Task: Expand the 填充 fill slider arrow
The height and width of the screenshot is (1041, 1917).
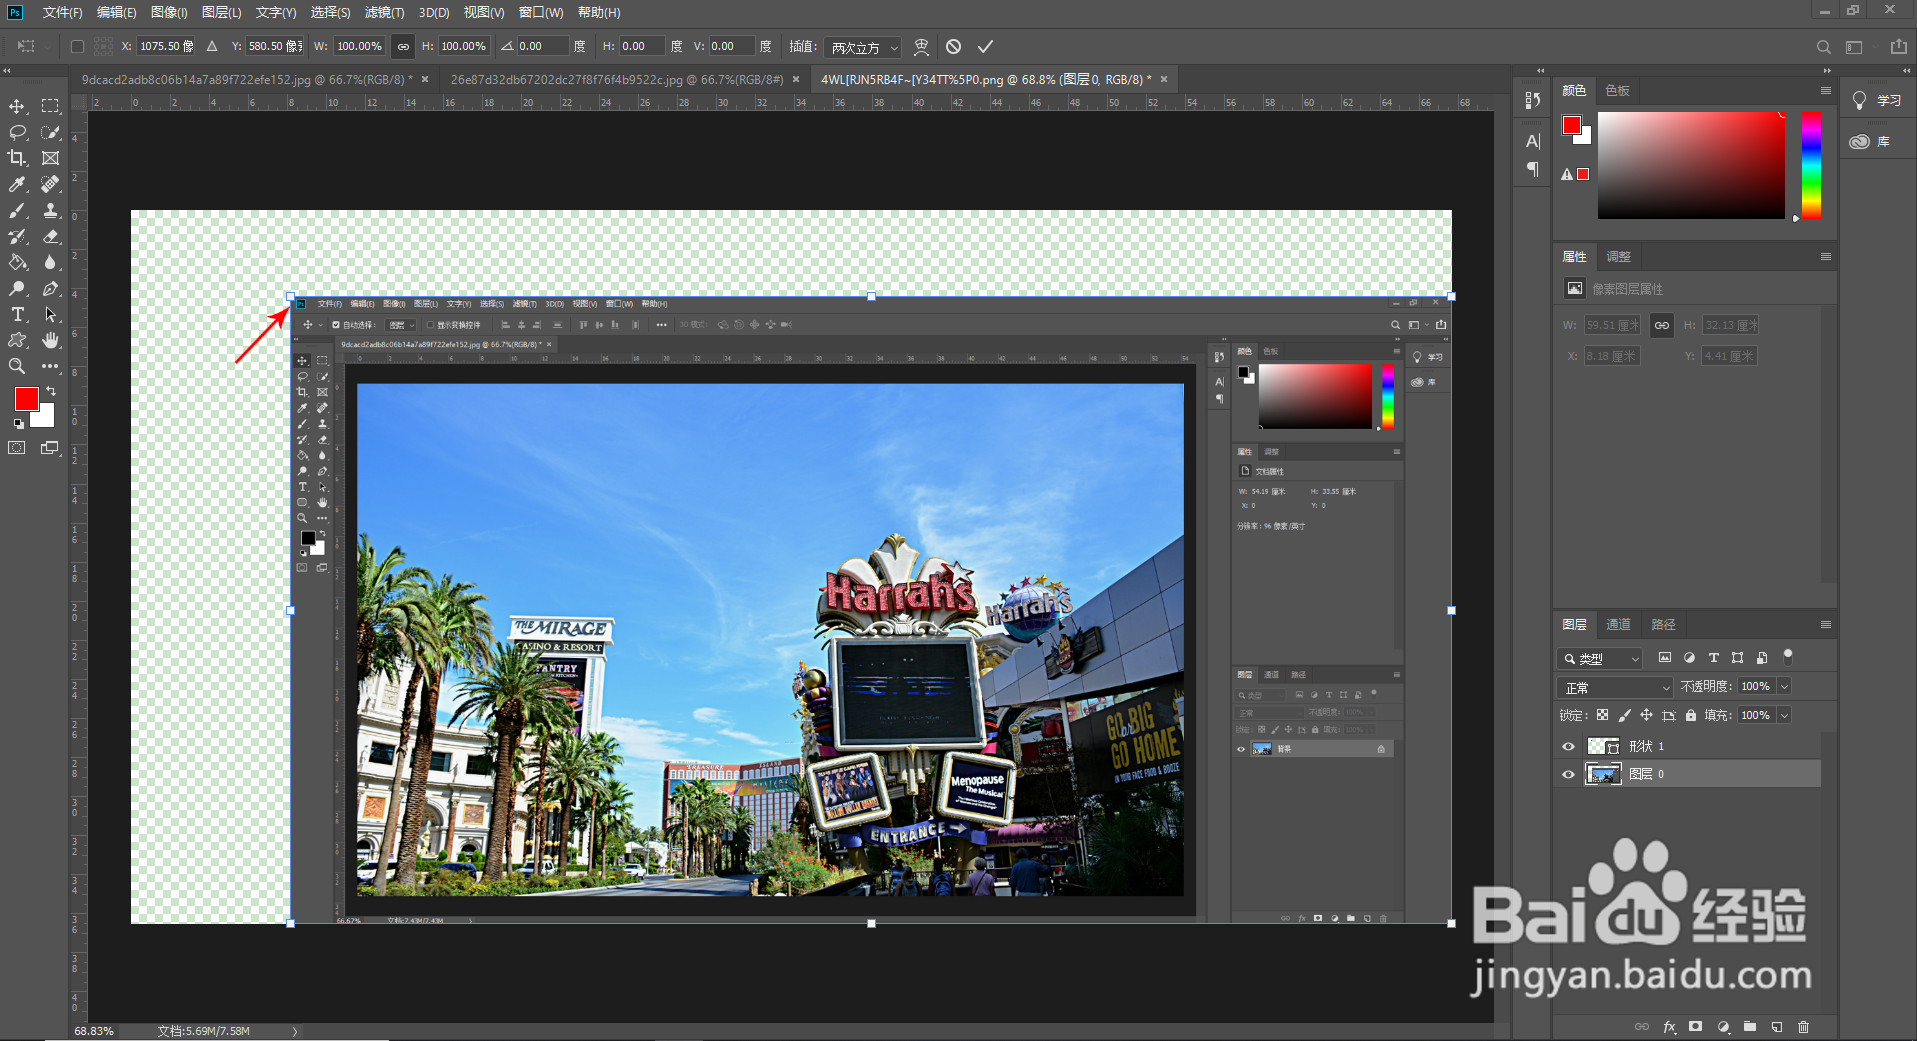Action: point(1784,715)
